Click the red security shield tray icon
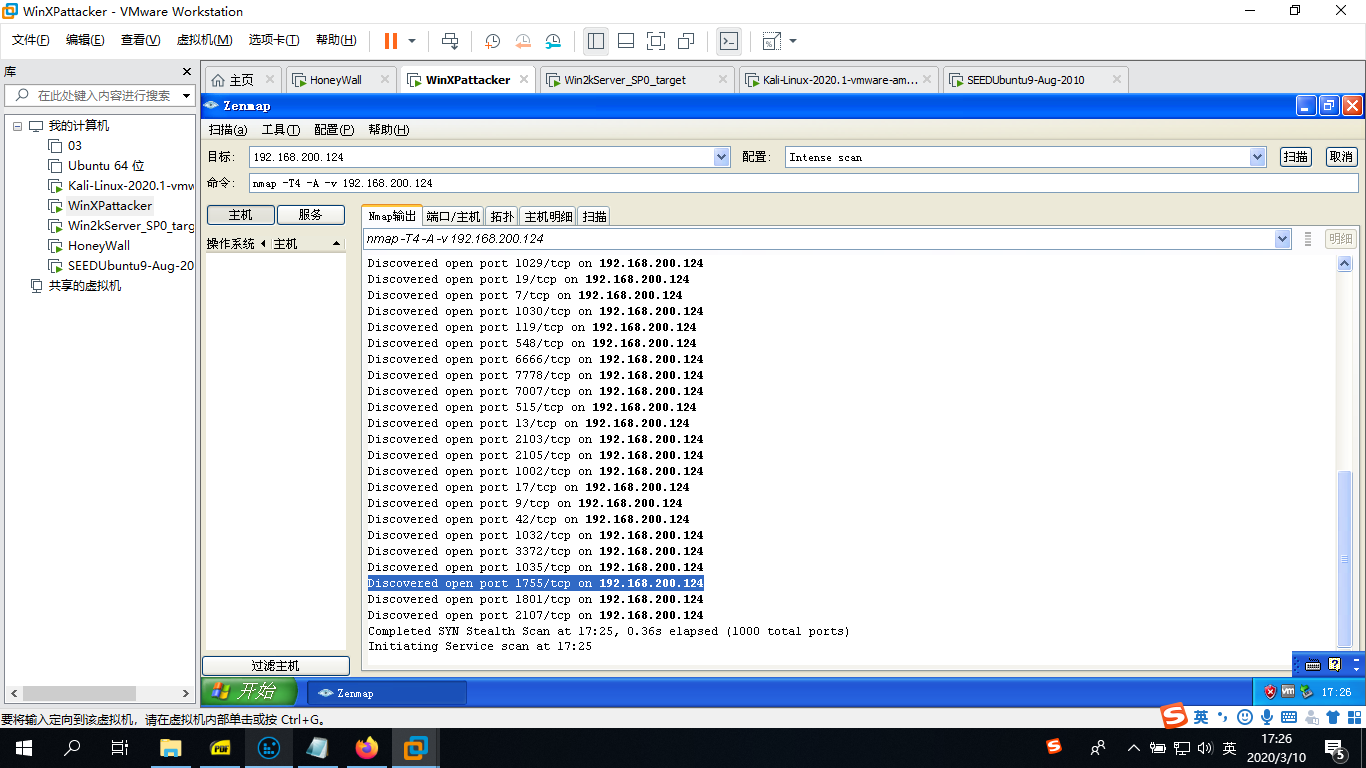1366x768 pixels. (x=1270, y=692)
